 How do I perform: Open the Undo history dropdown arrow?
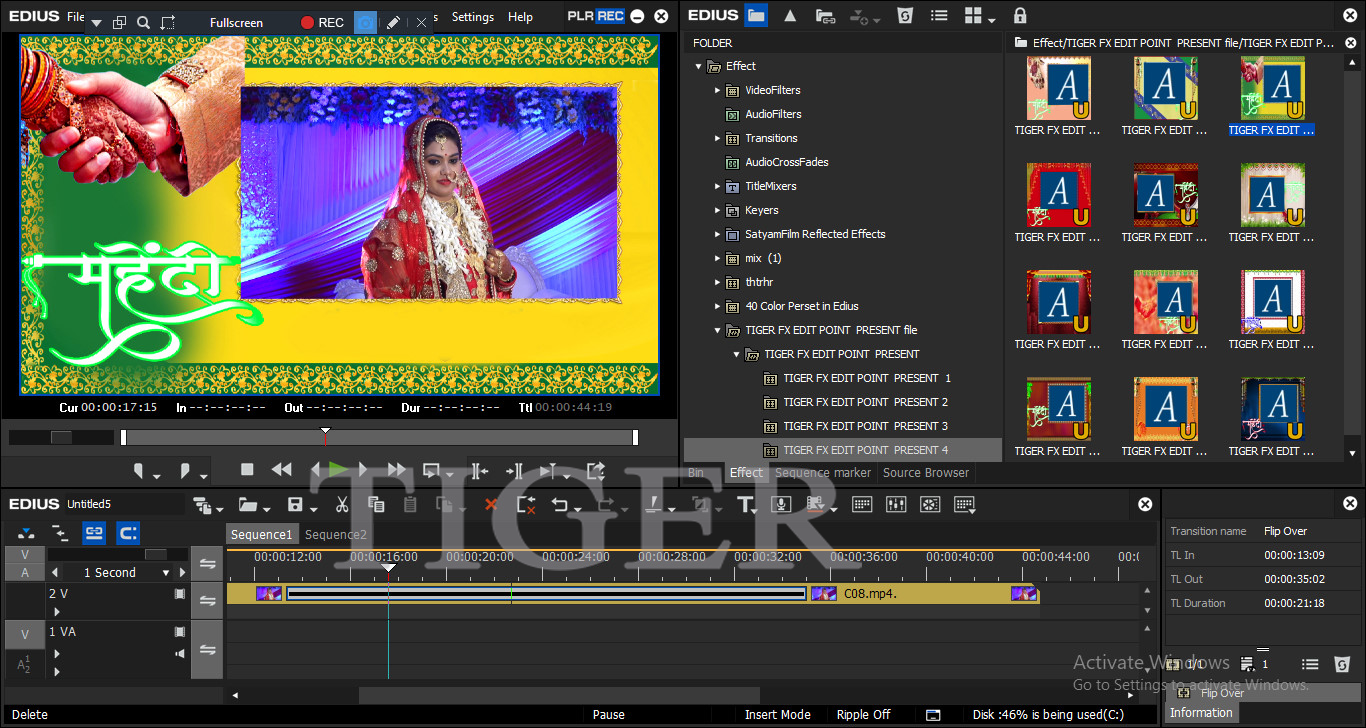pos(580,508)
